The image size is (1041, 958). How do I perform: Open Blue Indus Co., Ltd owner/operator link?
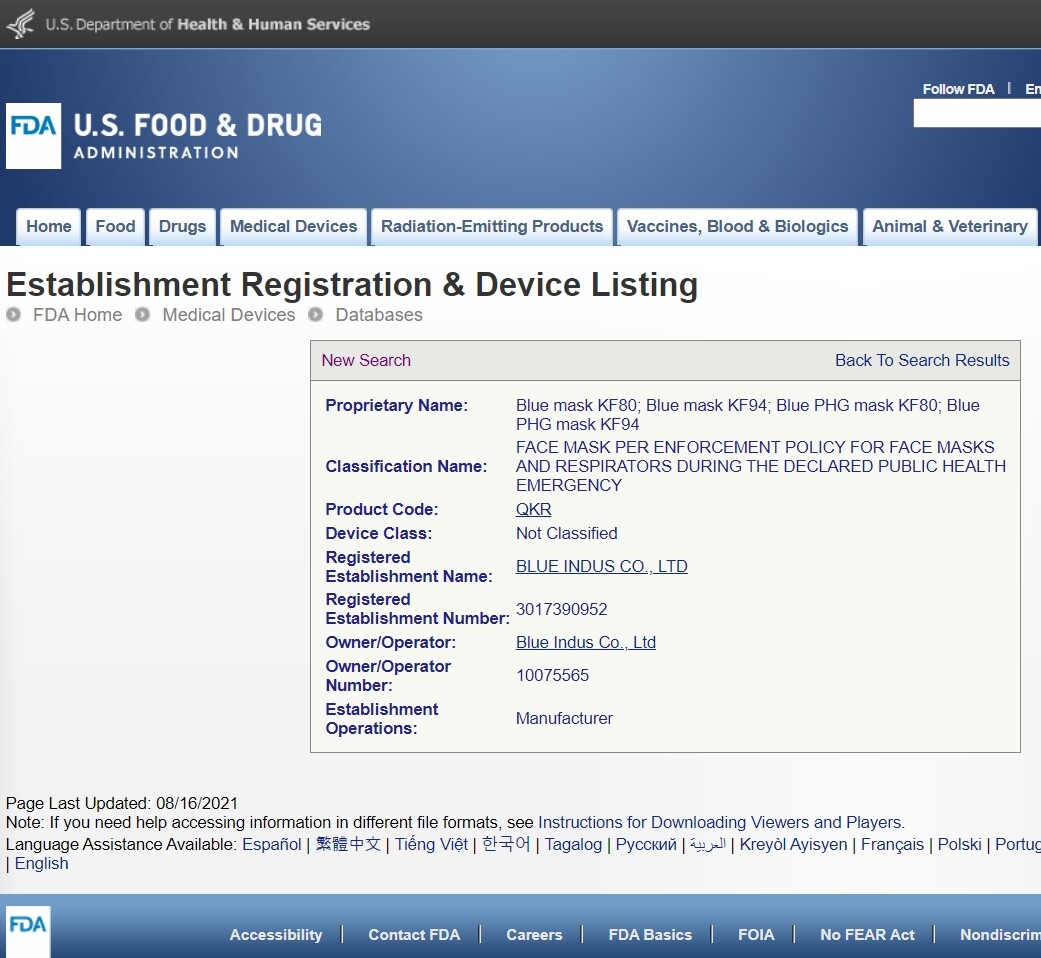586,642
